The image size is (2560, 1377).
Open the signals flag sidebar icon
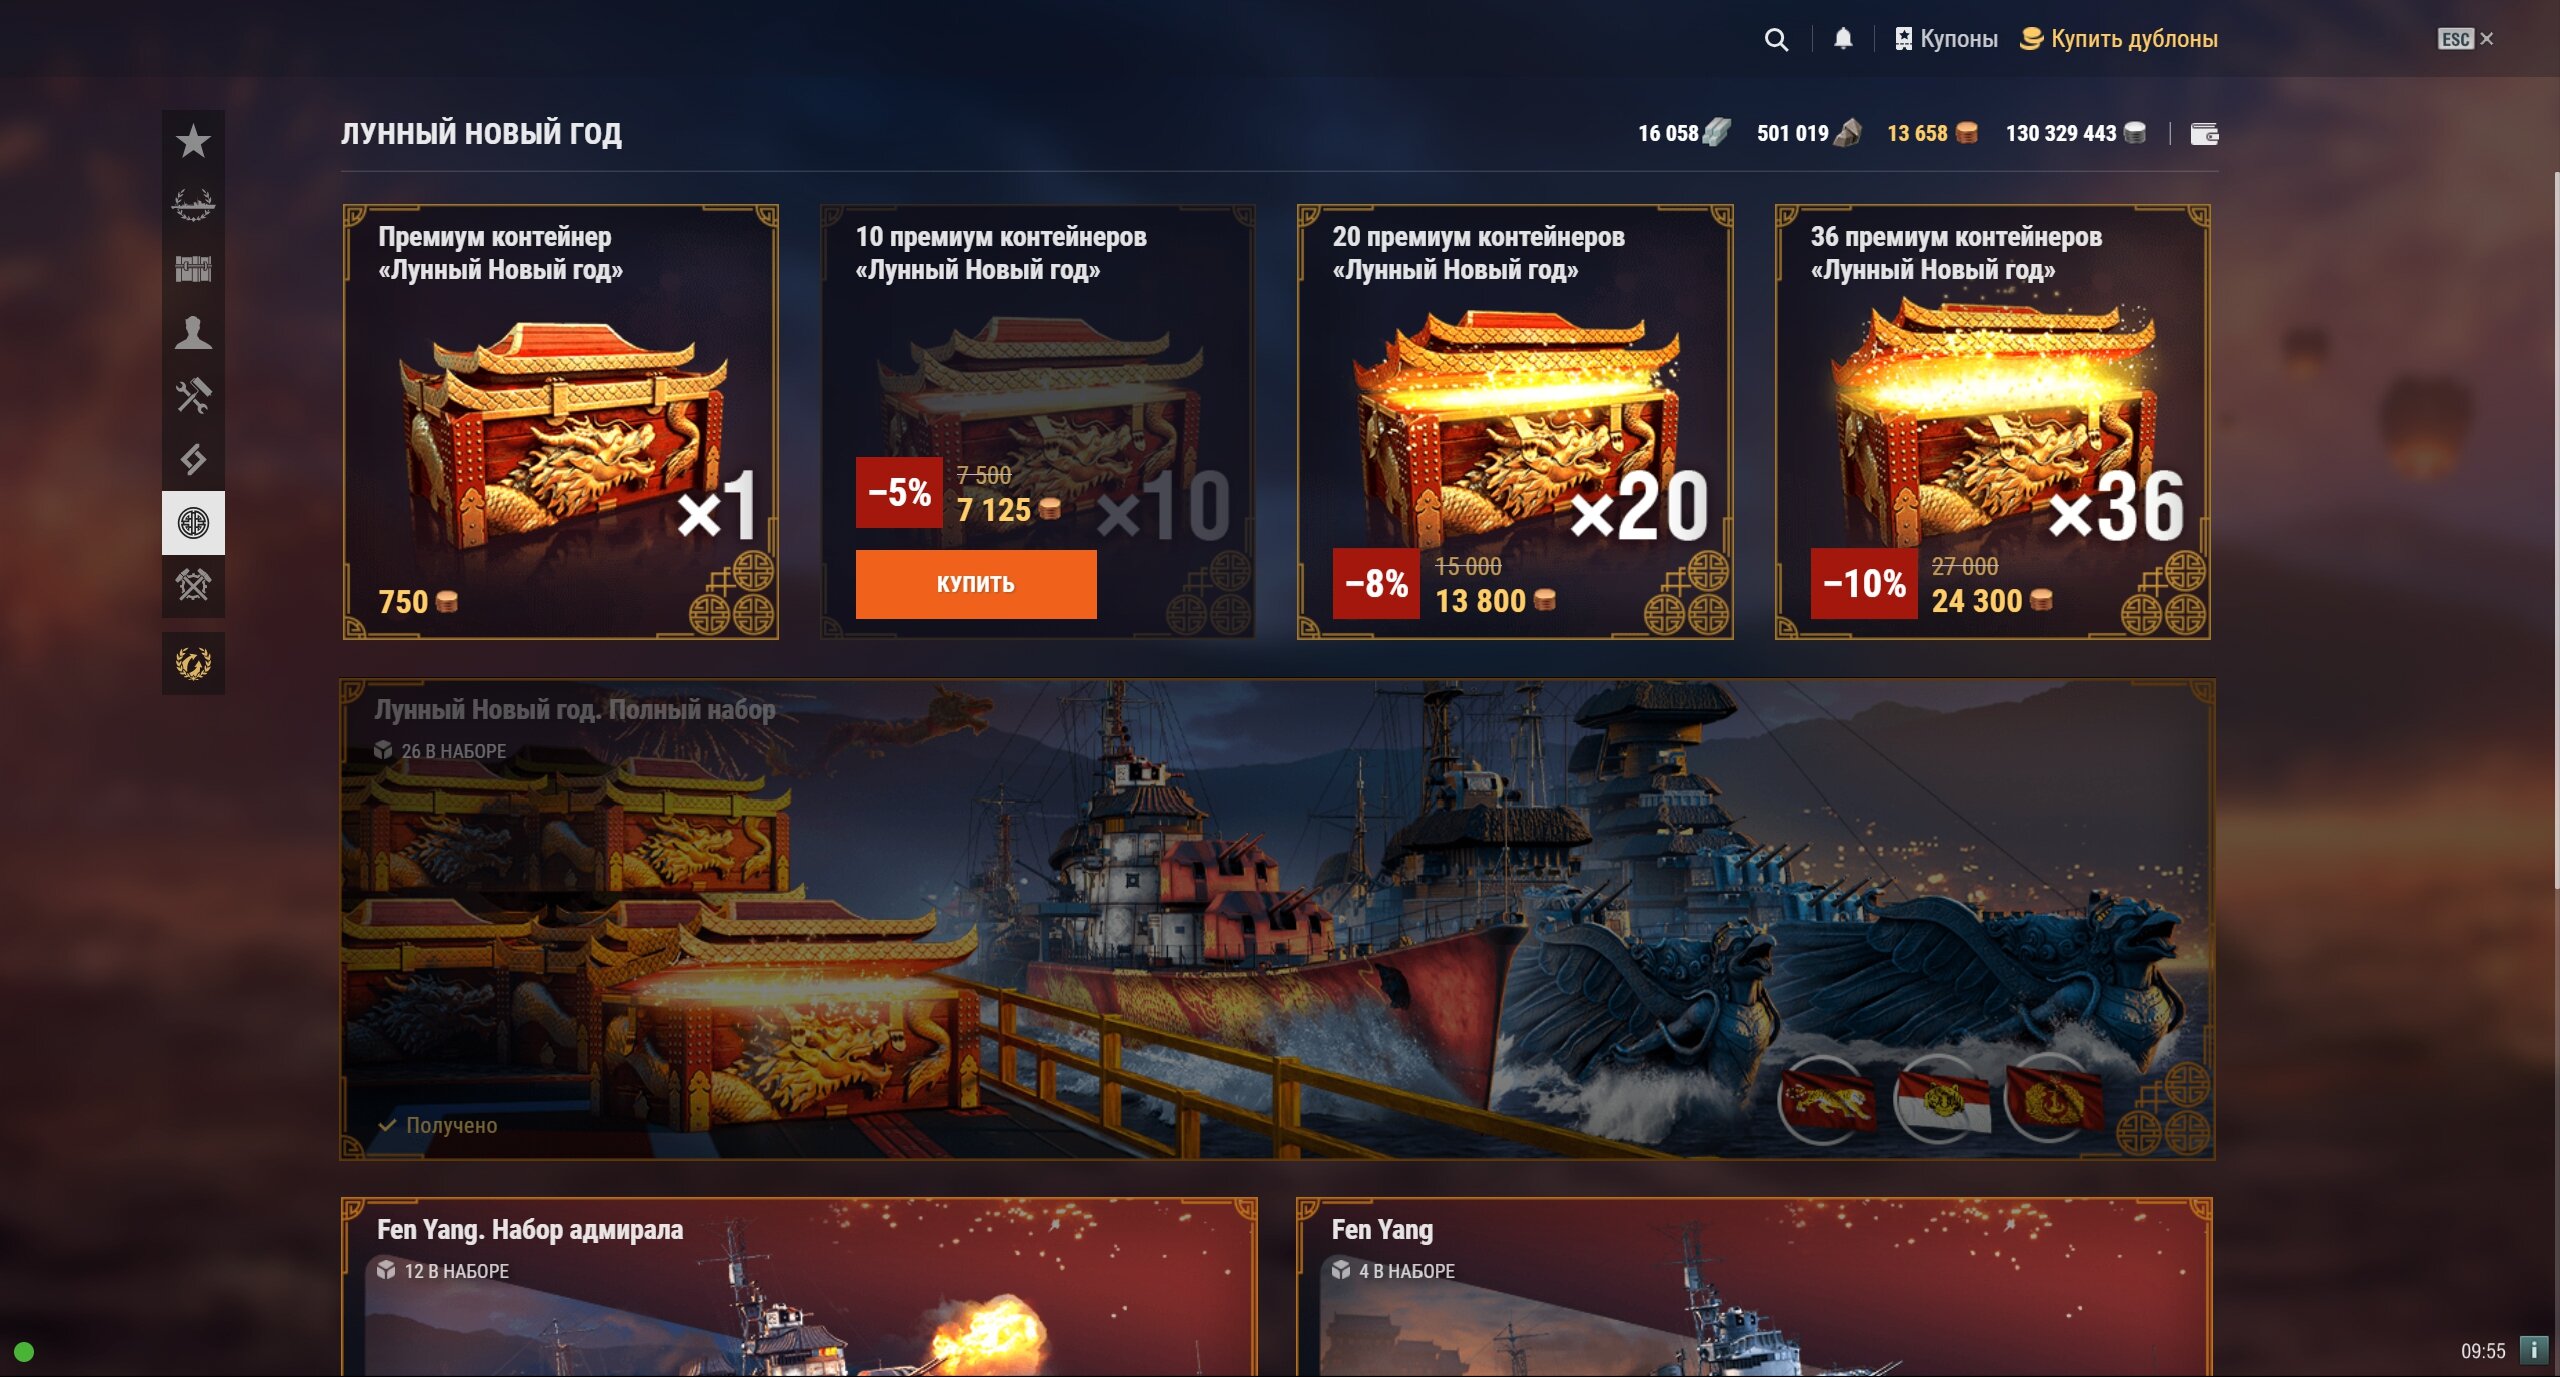193,459
